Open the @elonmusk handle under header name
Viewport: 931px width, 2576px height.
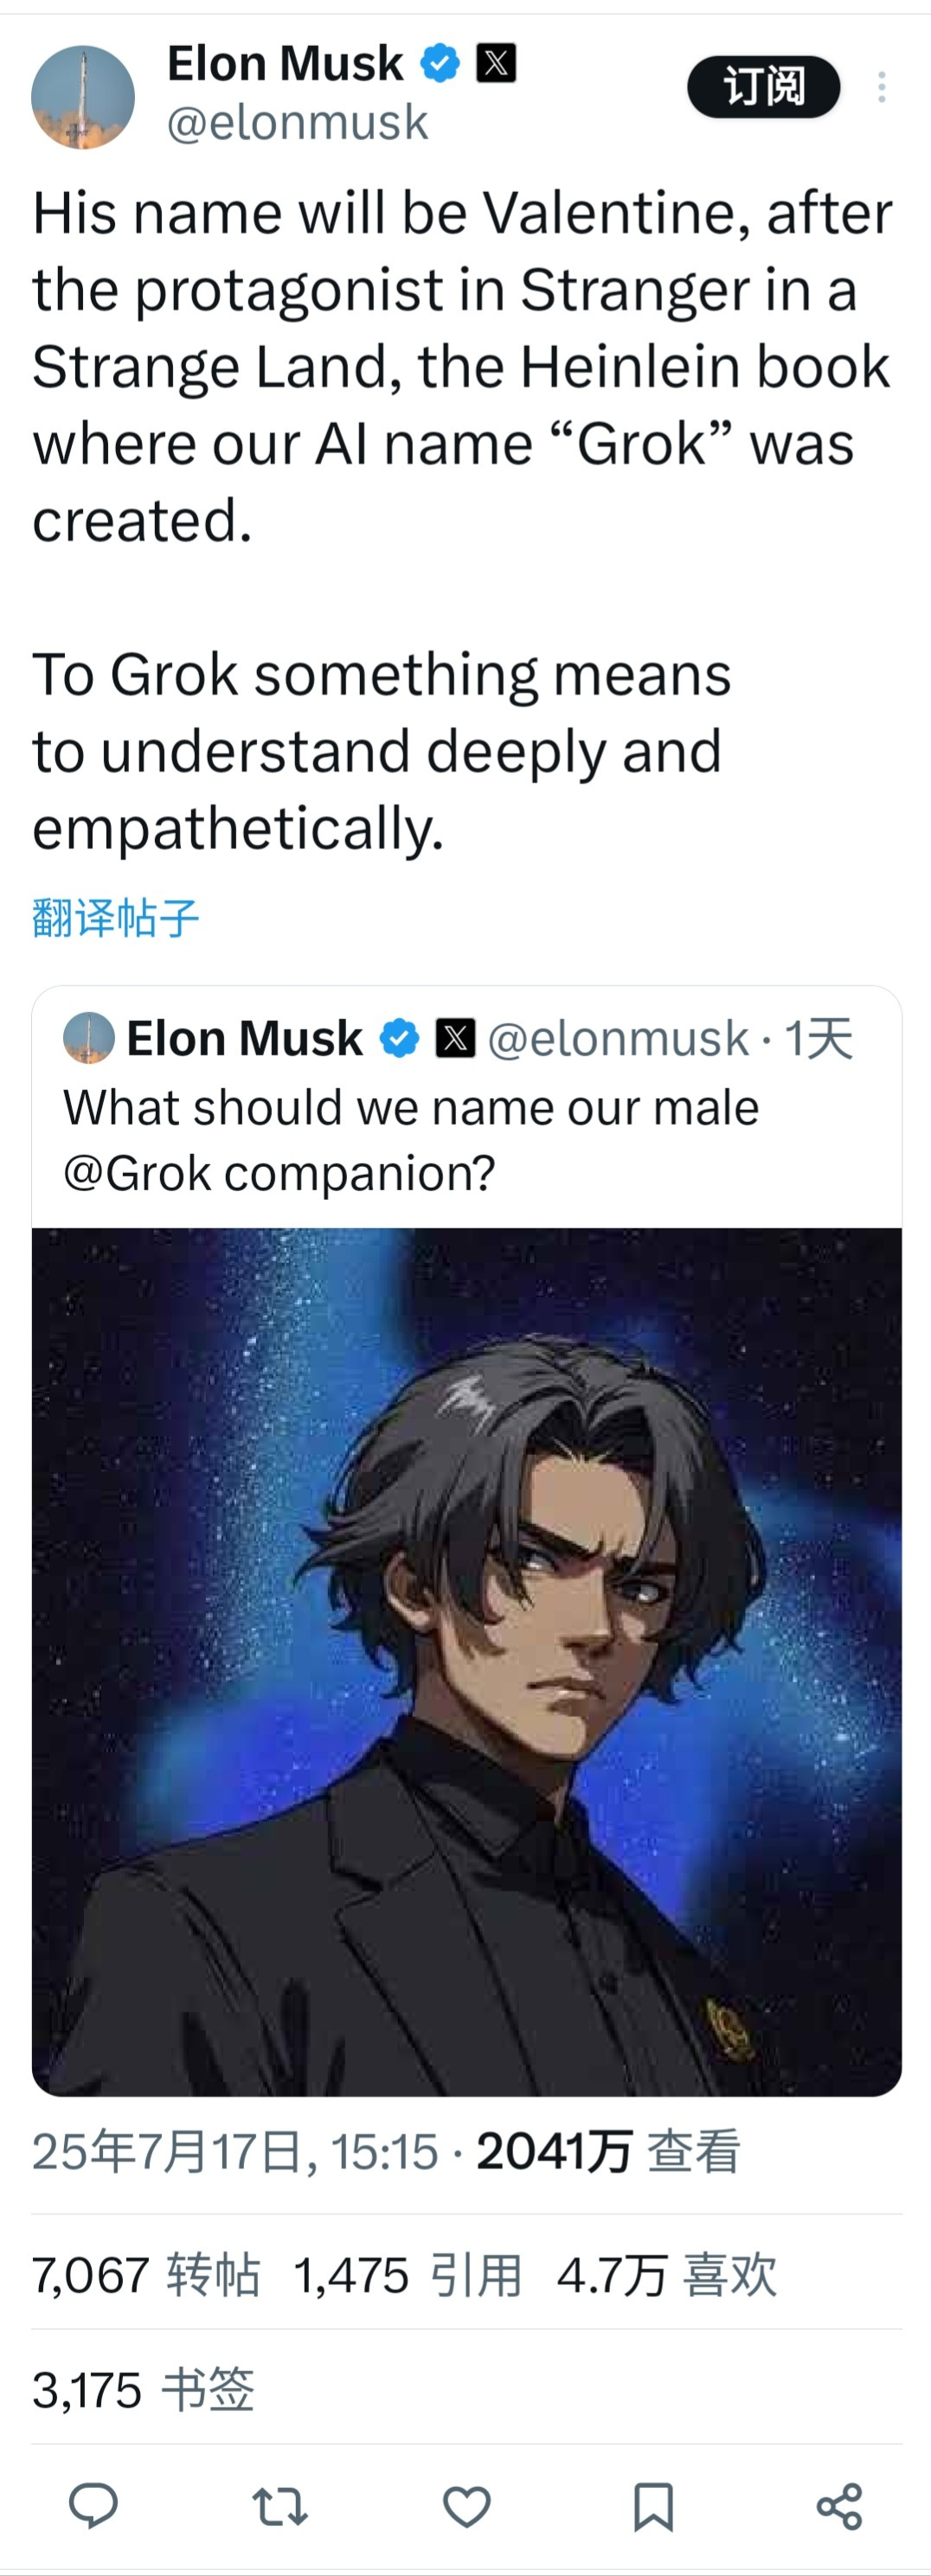[x=297, y=123]
